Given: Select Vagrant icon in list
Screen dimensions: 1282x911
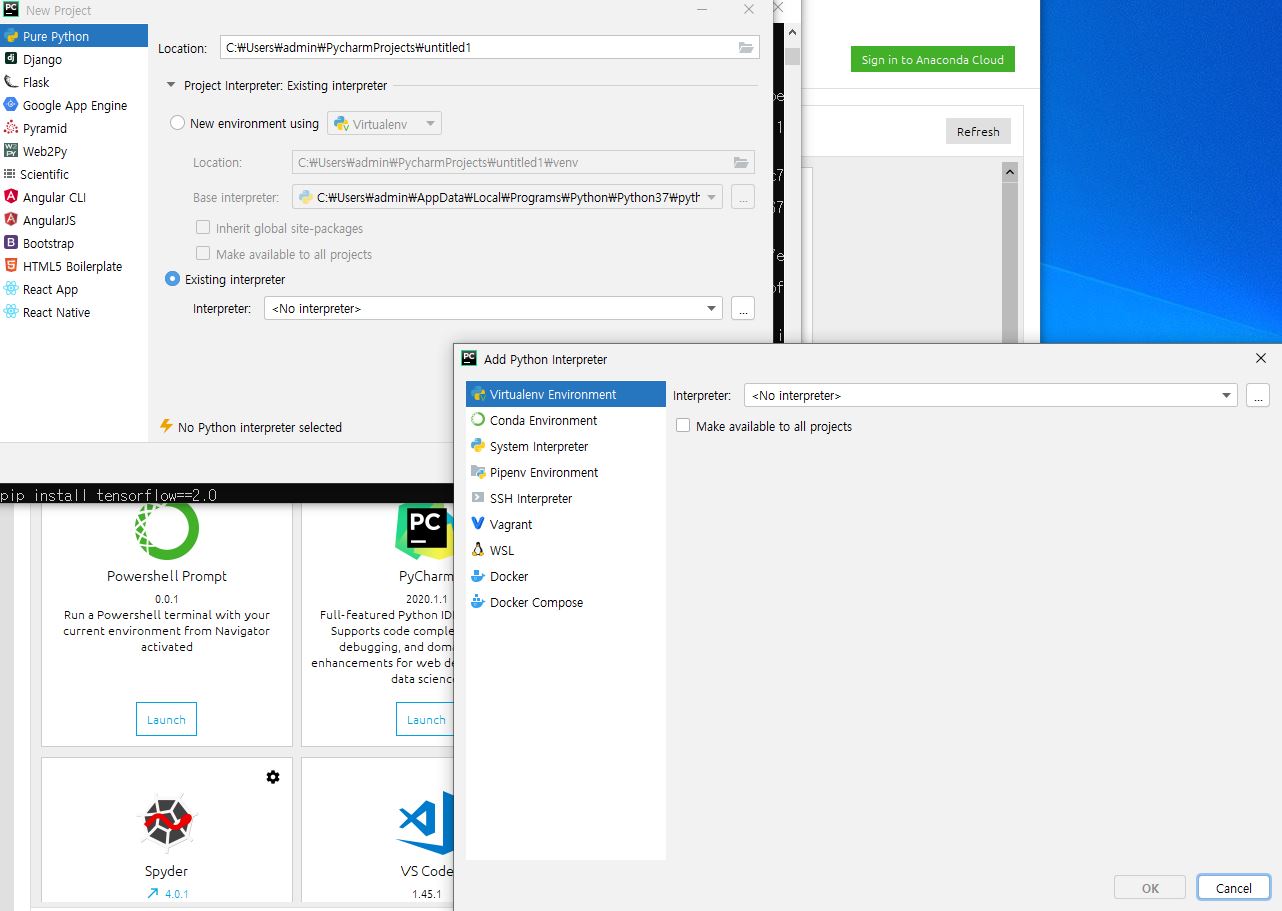Looking at the screenshot, I should point(479,524).
